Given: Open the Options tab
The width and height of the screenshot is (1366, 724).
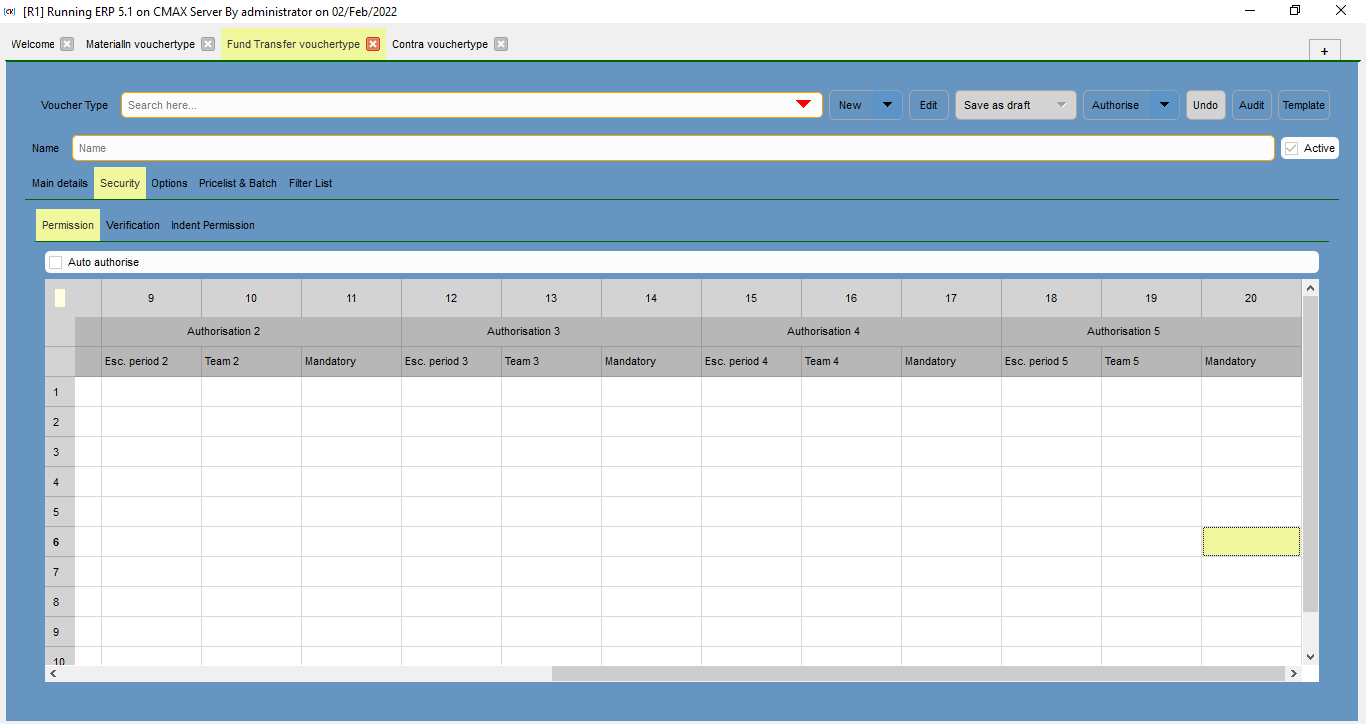Looking at the screenshot, I should (170, 183).
